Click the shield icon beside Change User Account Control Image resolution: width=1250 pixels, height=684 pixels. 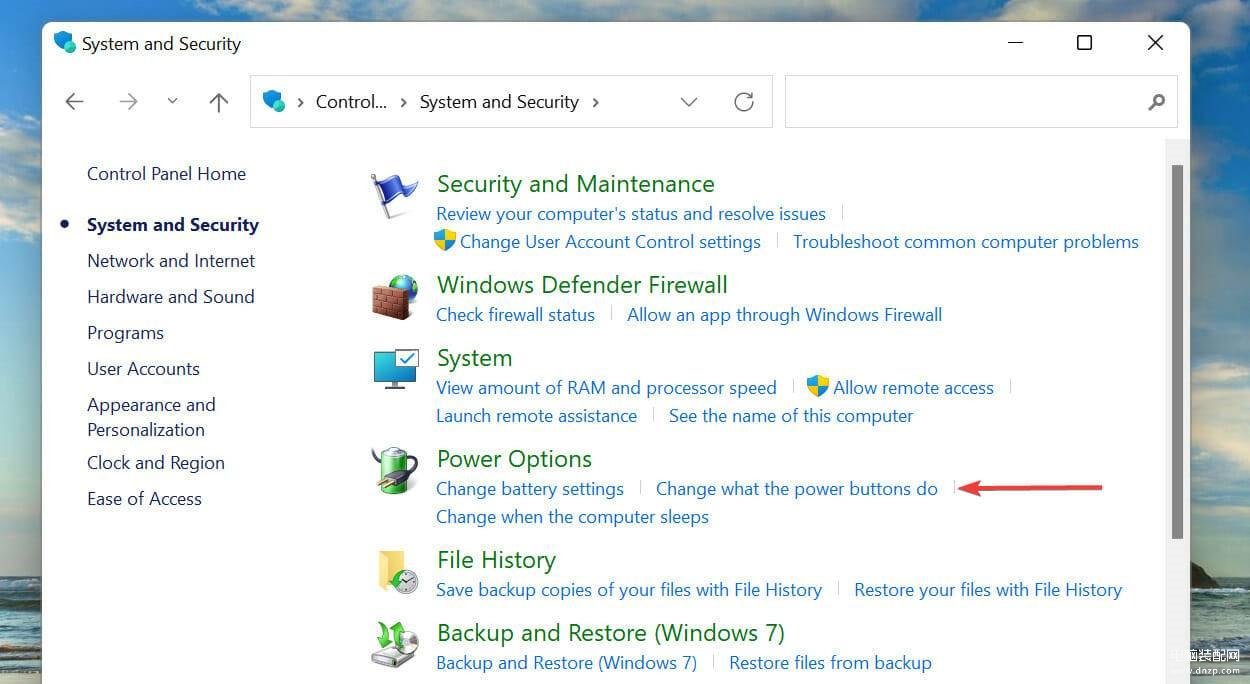tap(445, 241)
